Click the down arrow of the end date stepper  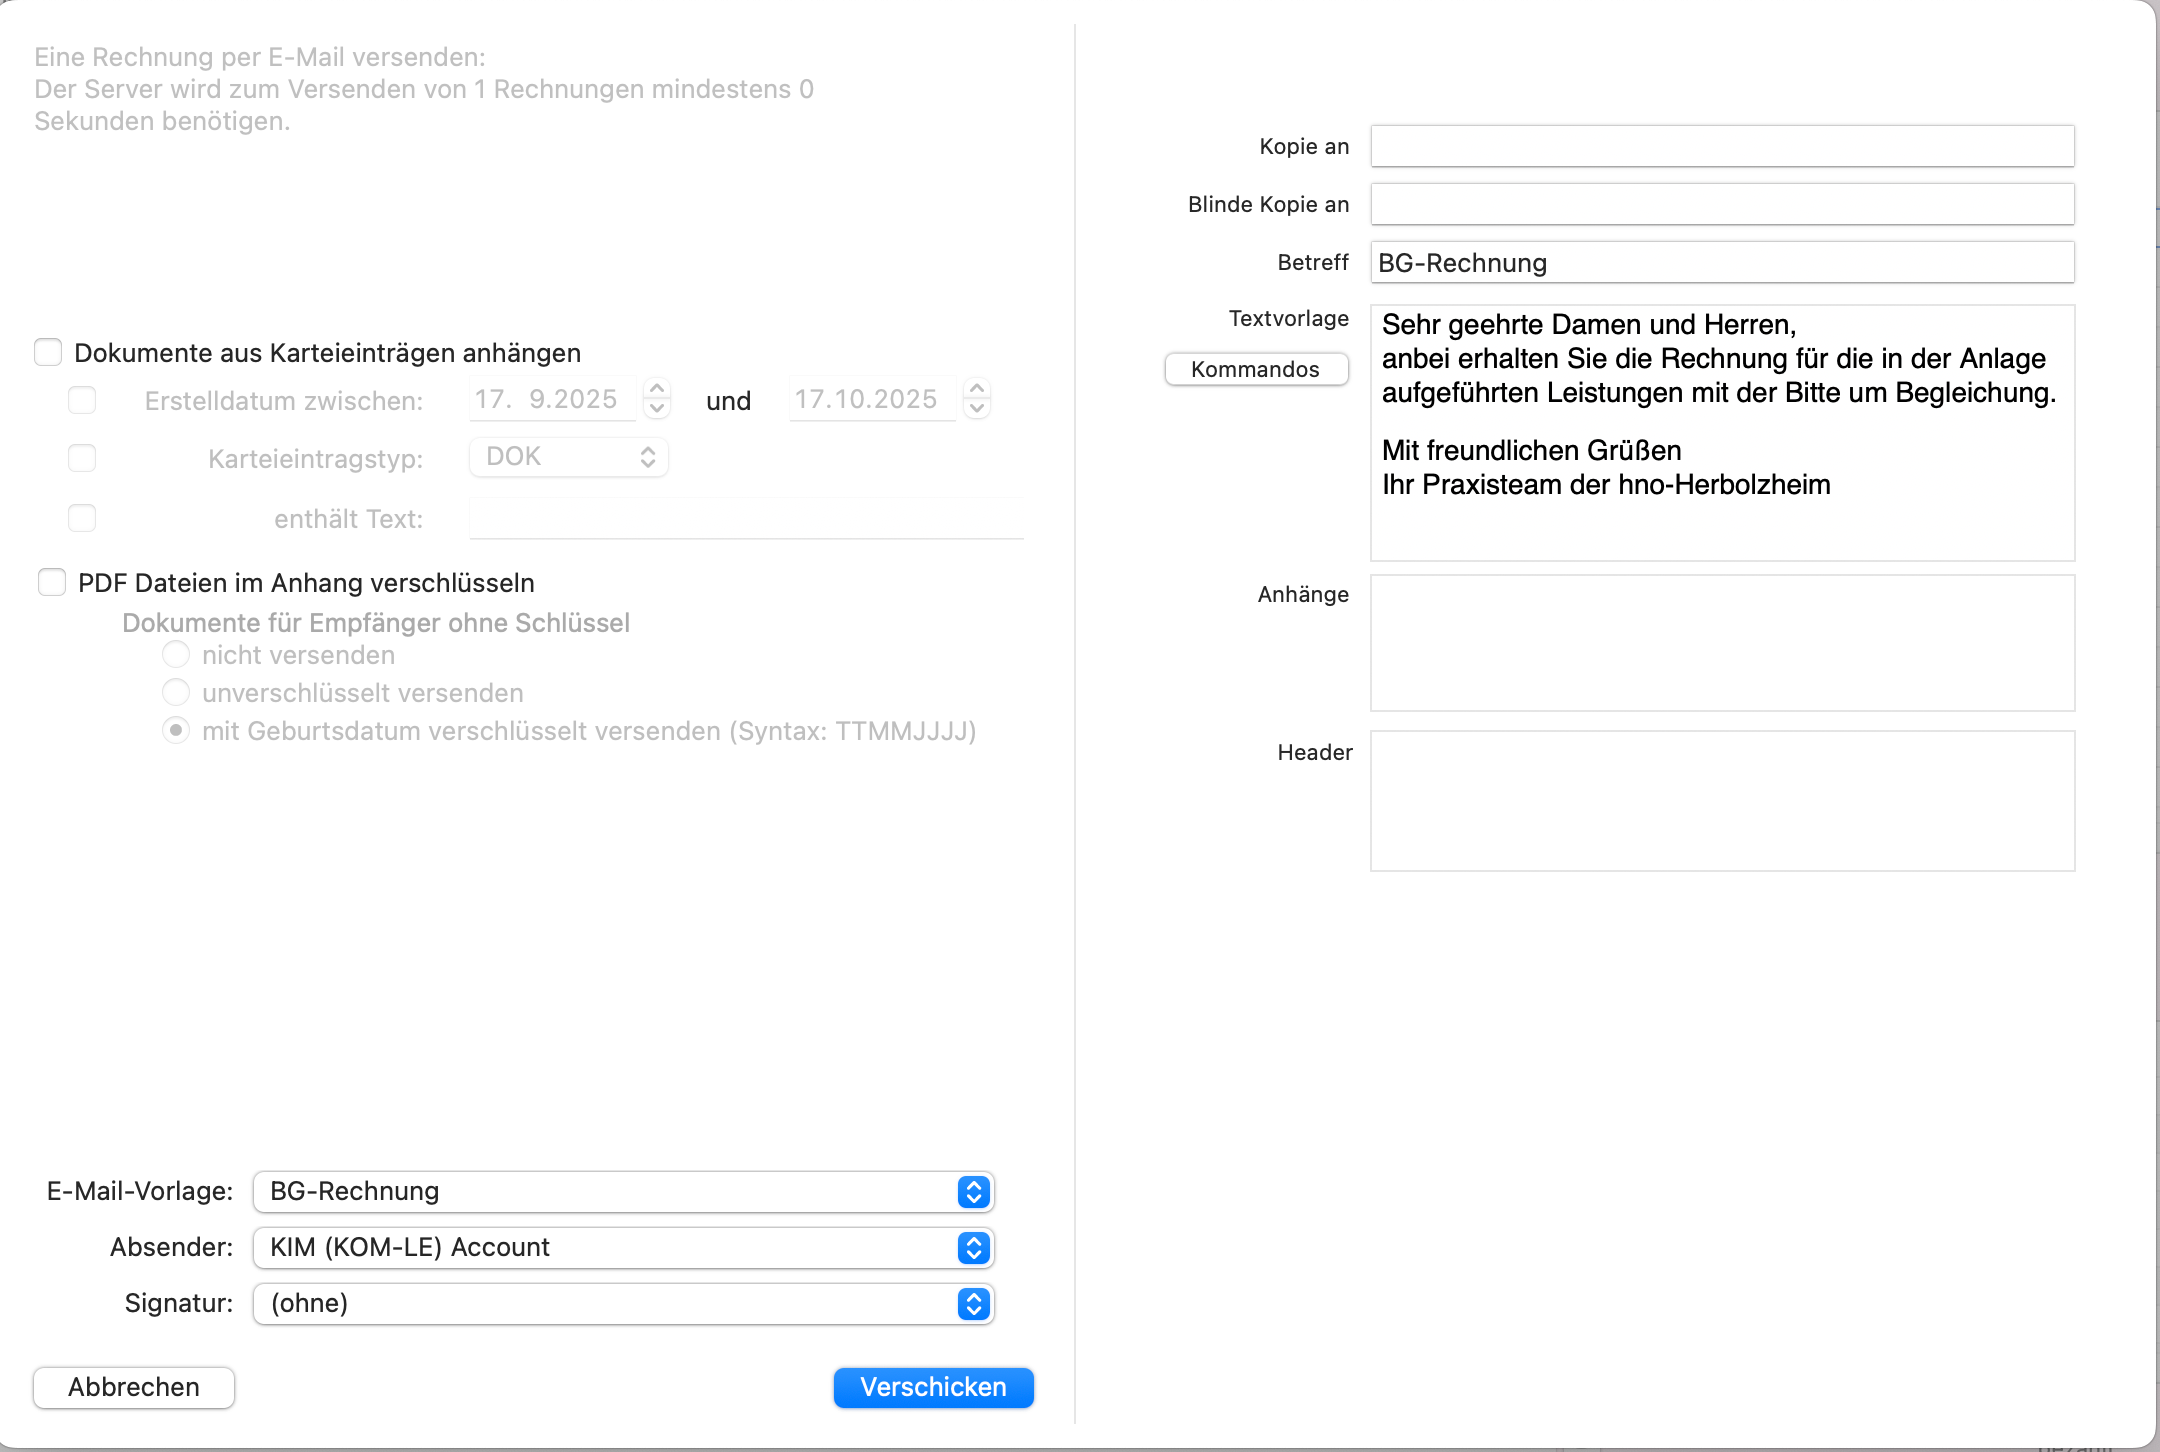(x=977, y=408)
